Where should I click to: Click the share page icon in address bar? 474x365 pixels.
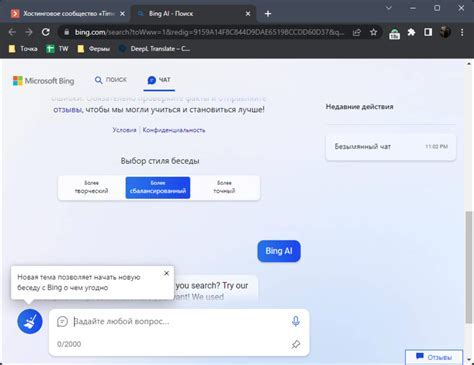(357, 32)
